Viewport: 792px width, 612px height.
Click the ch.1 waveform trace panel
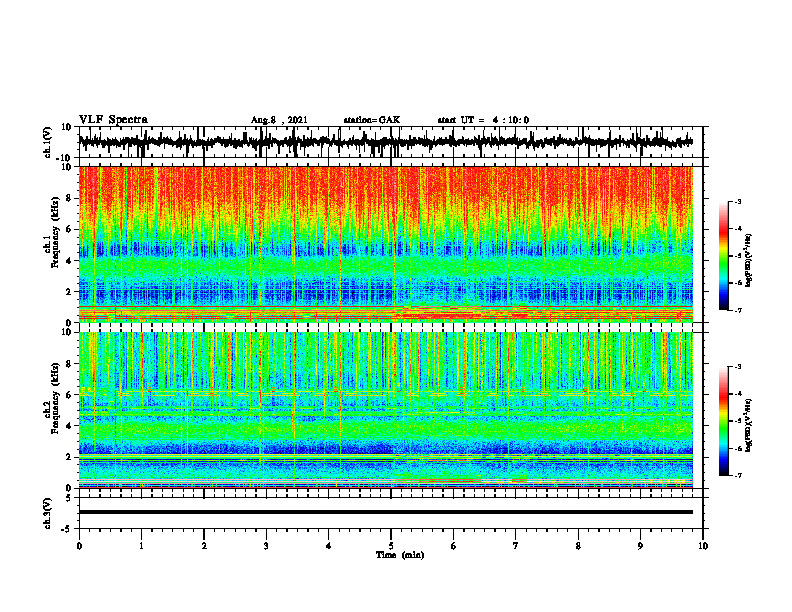[390, 142]
